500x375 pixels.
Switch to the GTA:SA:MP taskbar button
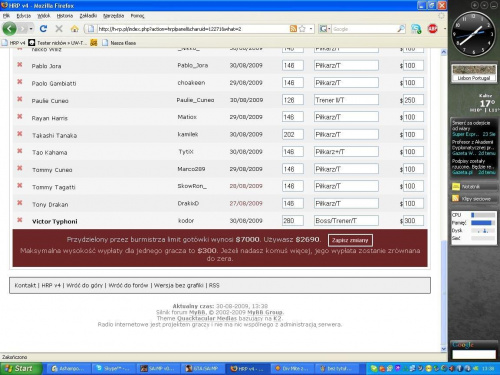click(x=203, y=368)
